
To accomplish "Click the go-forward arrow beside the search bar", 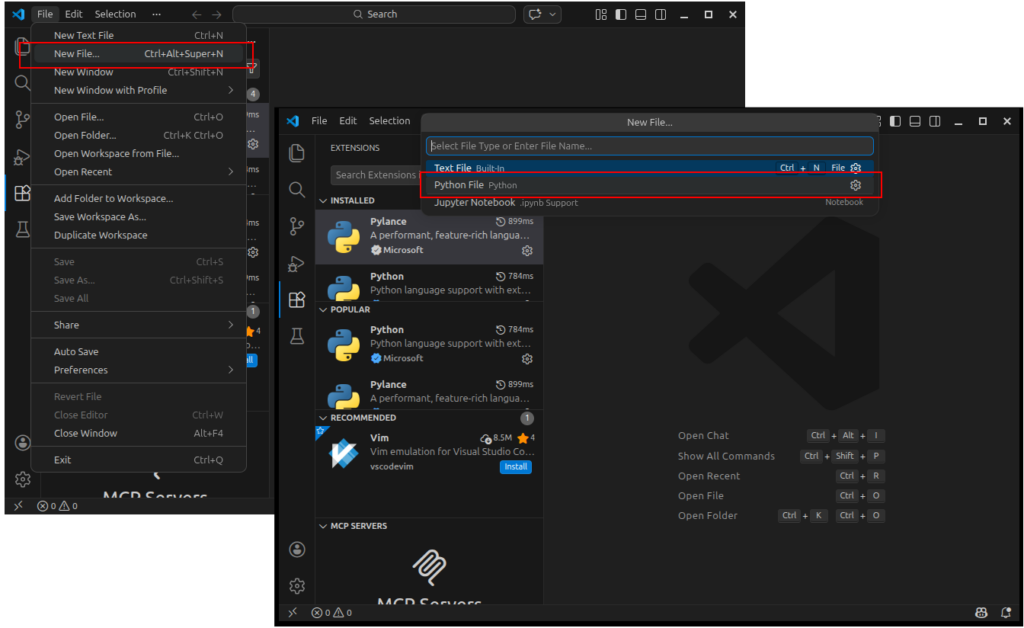I will pyautogui.click(x=217, y=15).
